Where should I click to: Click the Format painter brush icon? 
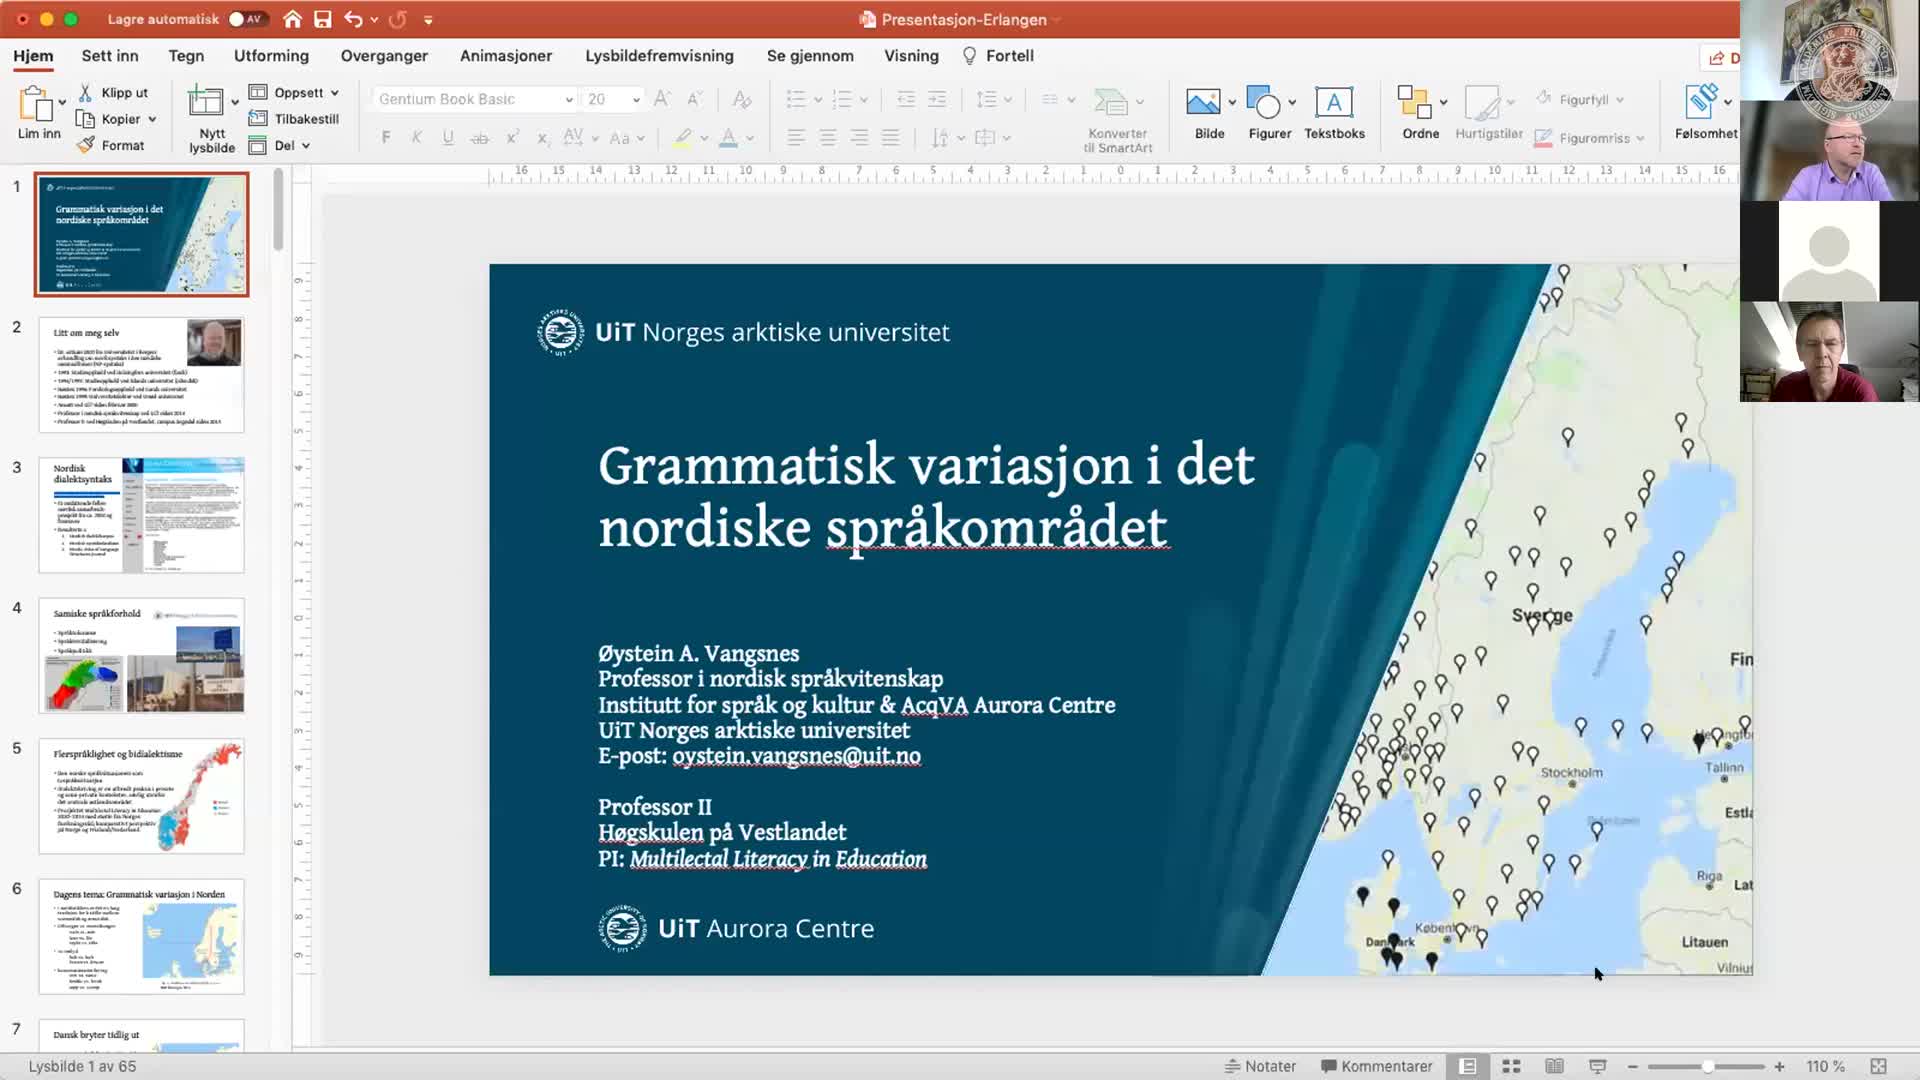pyautogui.click(x=86, y=145)
